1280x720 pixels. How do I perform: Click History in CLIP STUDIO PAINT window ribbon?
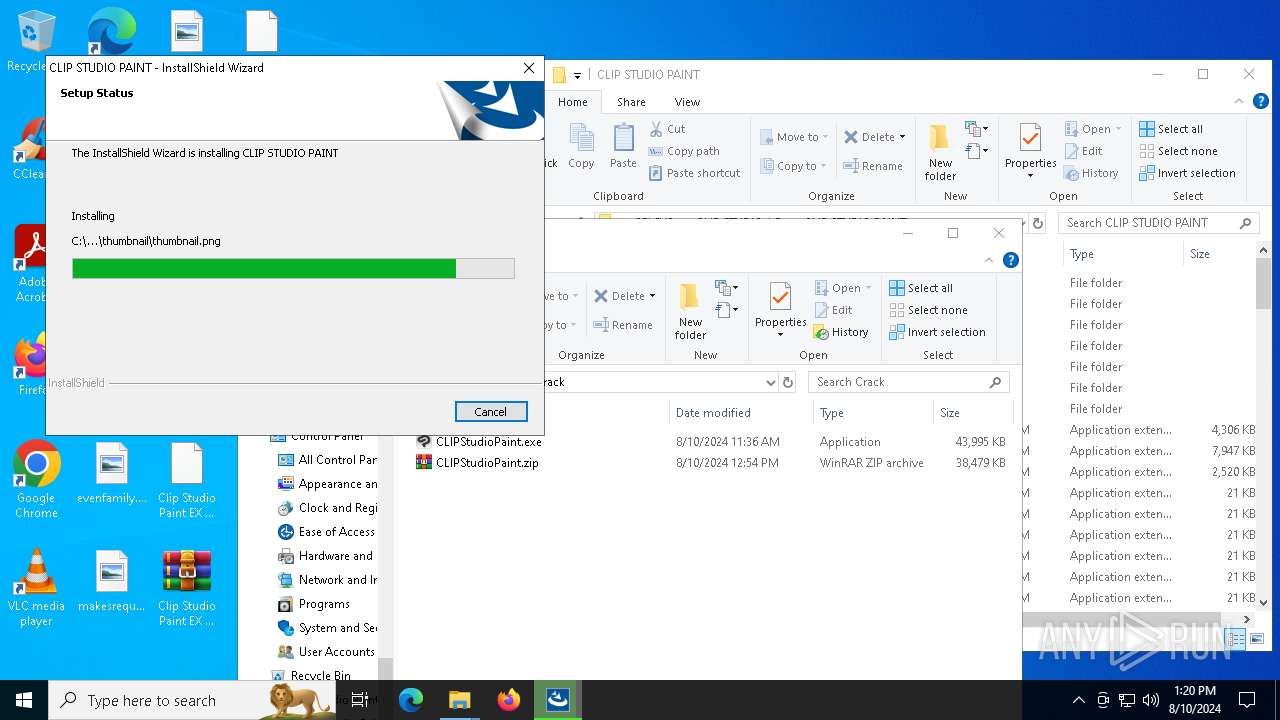click(x=1091, y=173)
